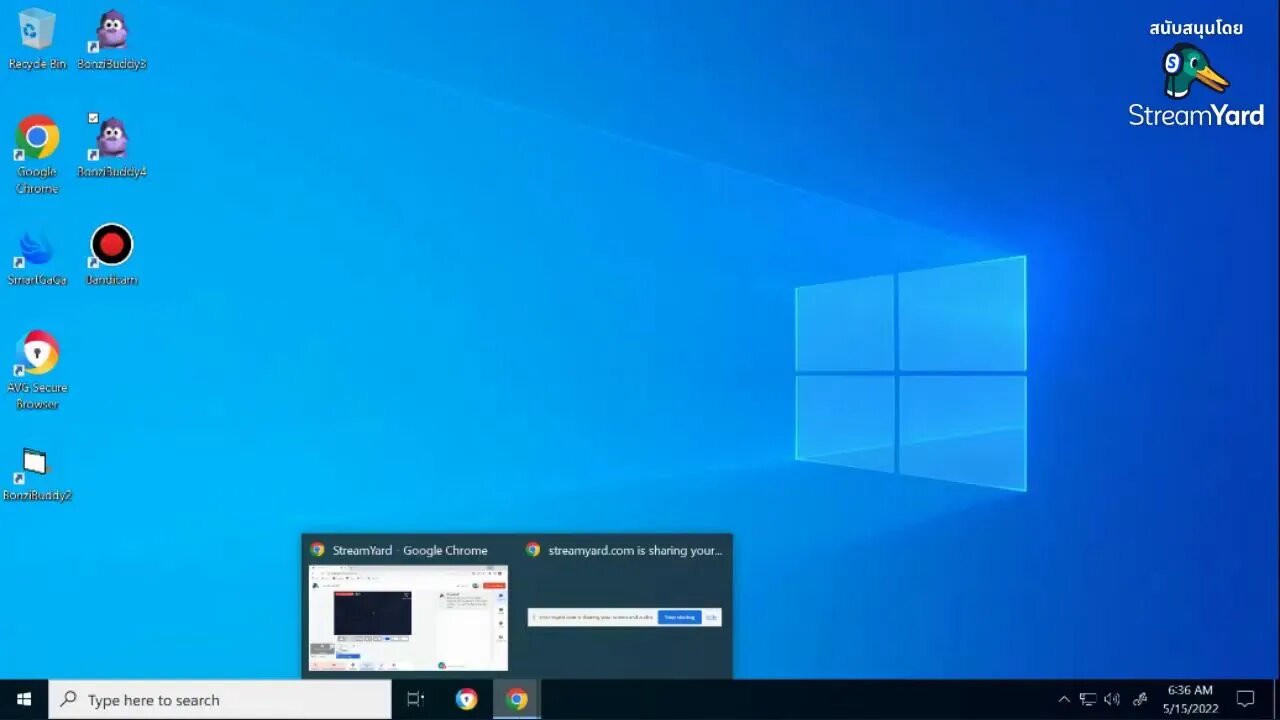The height and width of the screenshot is (720, 1280).
Task: Click the Show desktop sliver
Action: click(x=1277, y=700)
